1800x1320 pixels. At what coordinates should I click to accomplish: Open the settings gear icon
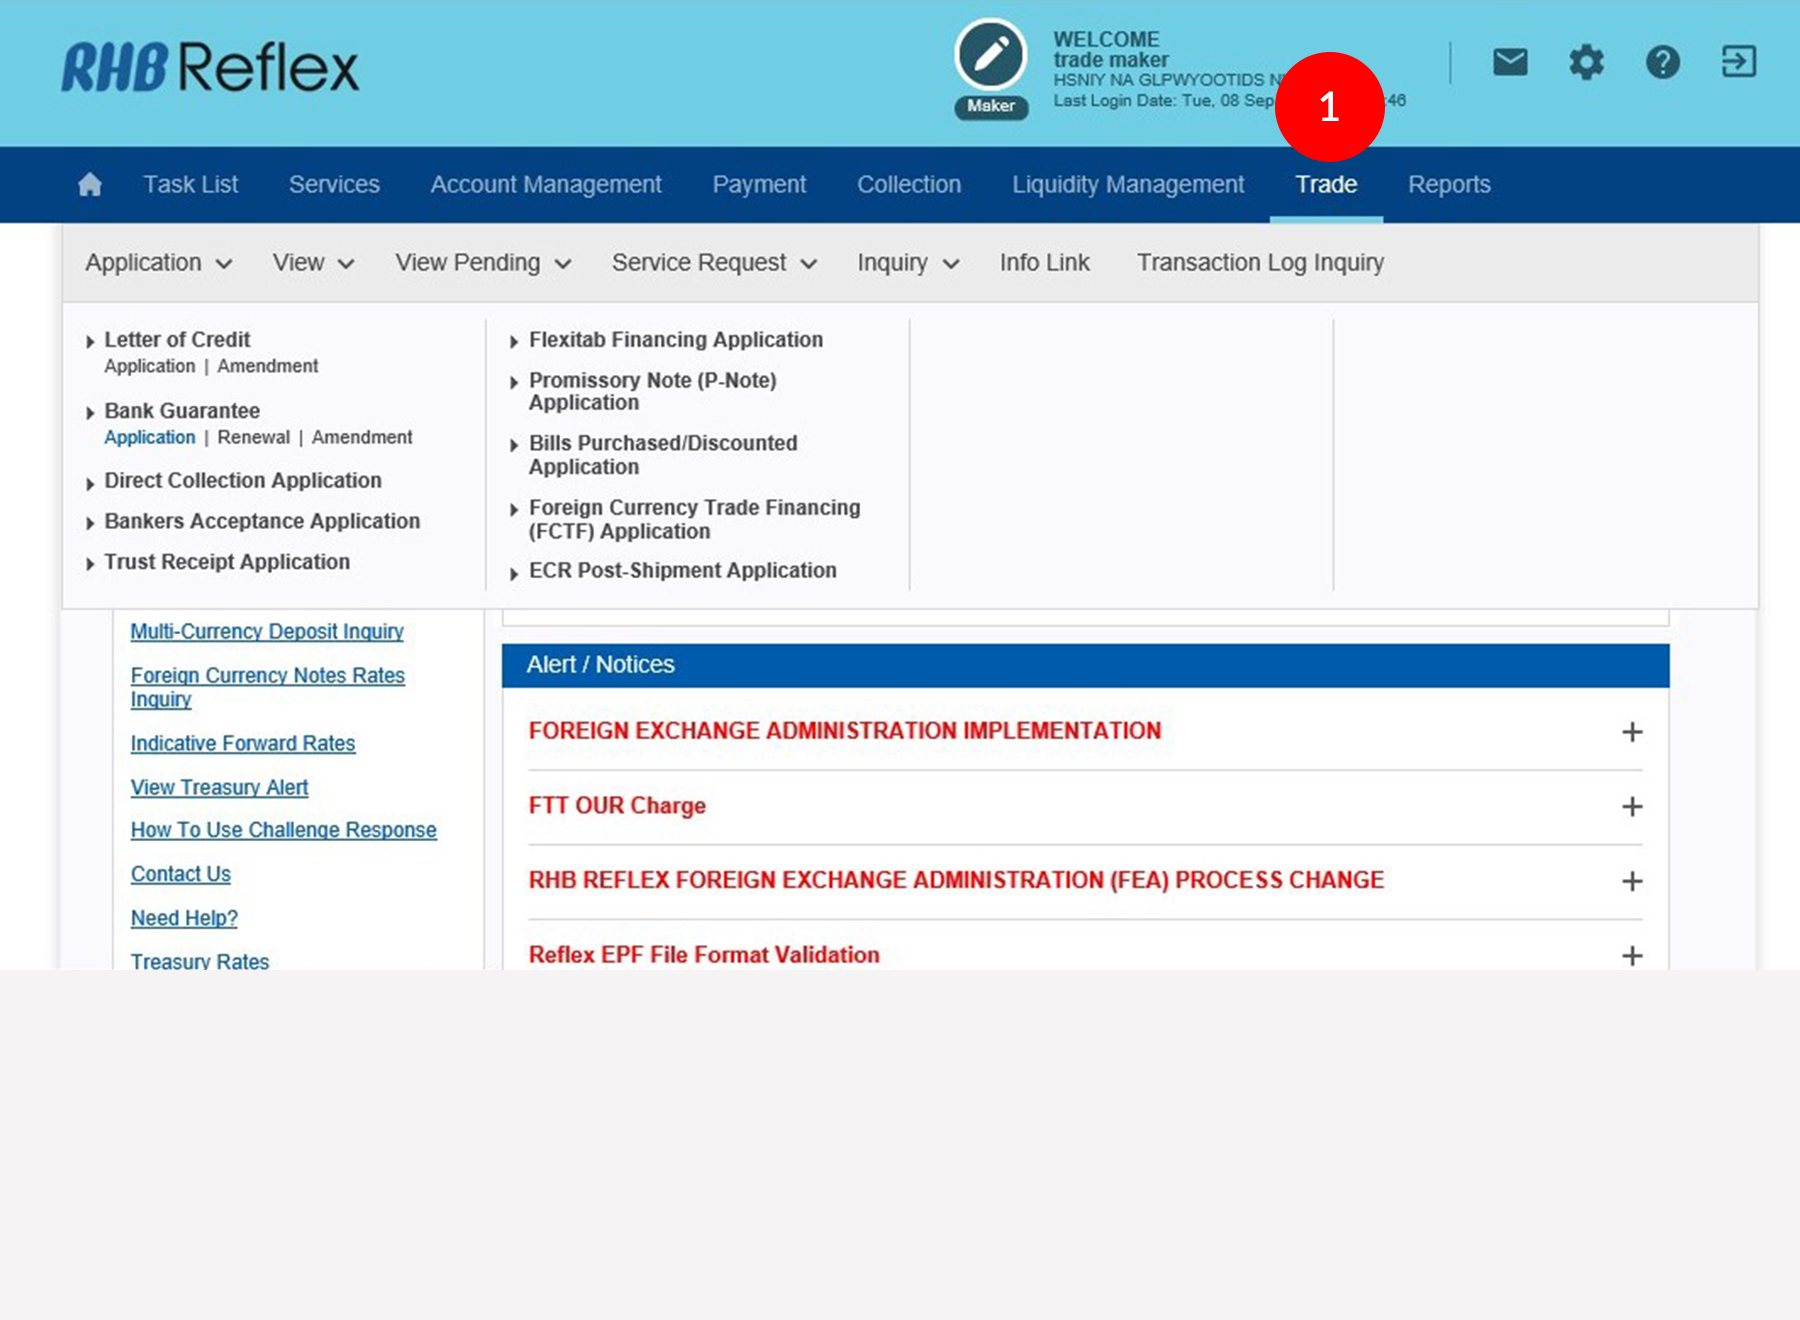(1586, 62)
